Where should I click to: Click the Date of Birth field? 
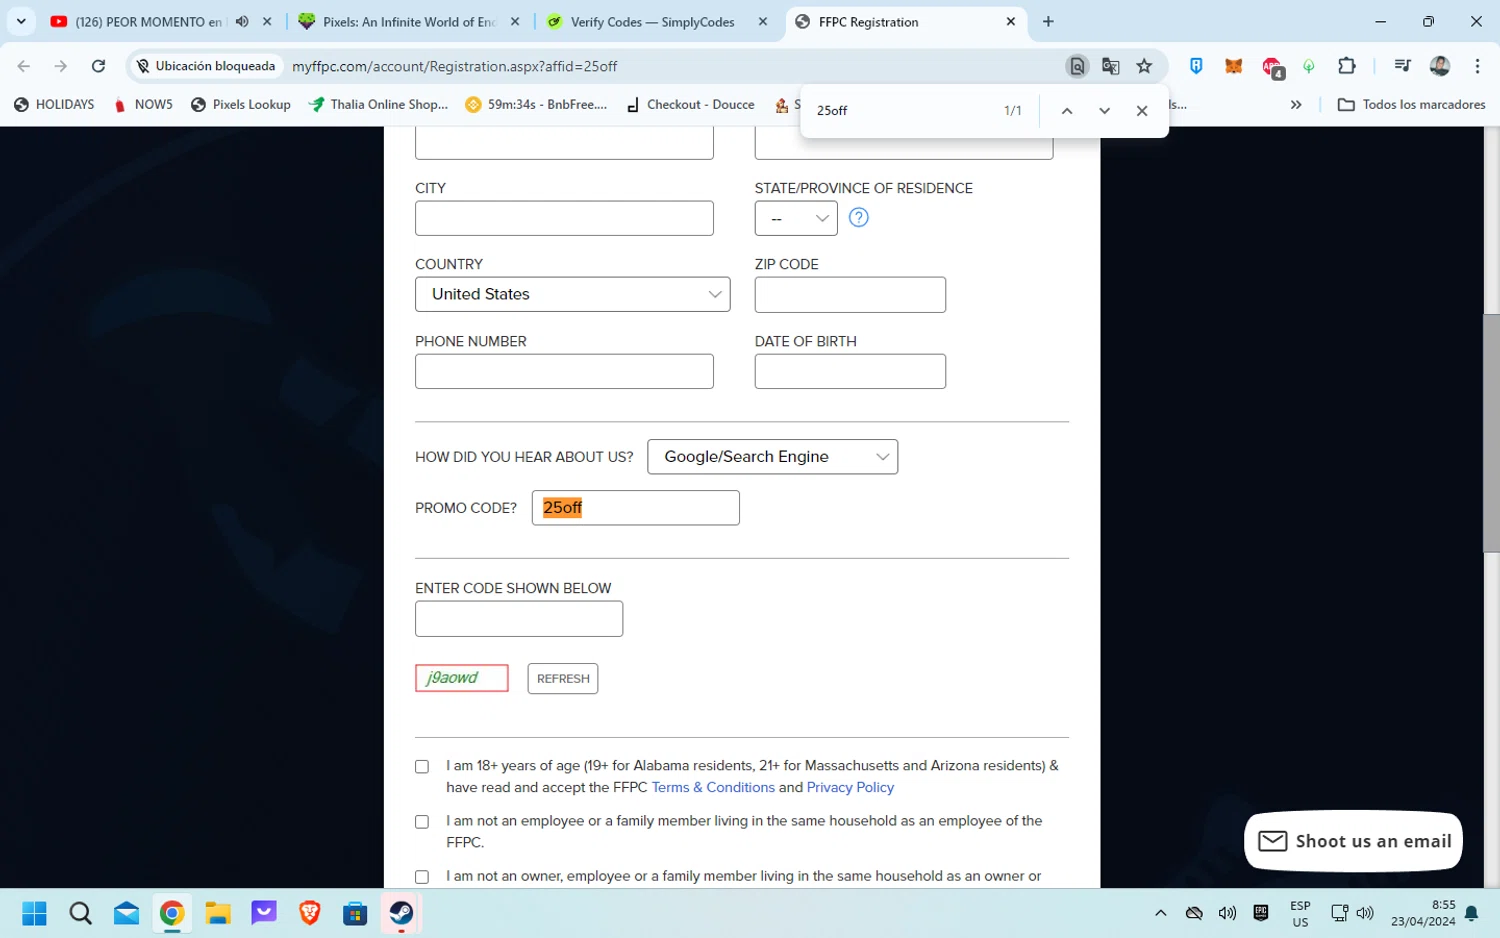click(850, 371)
